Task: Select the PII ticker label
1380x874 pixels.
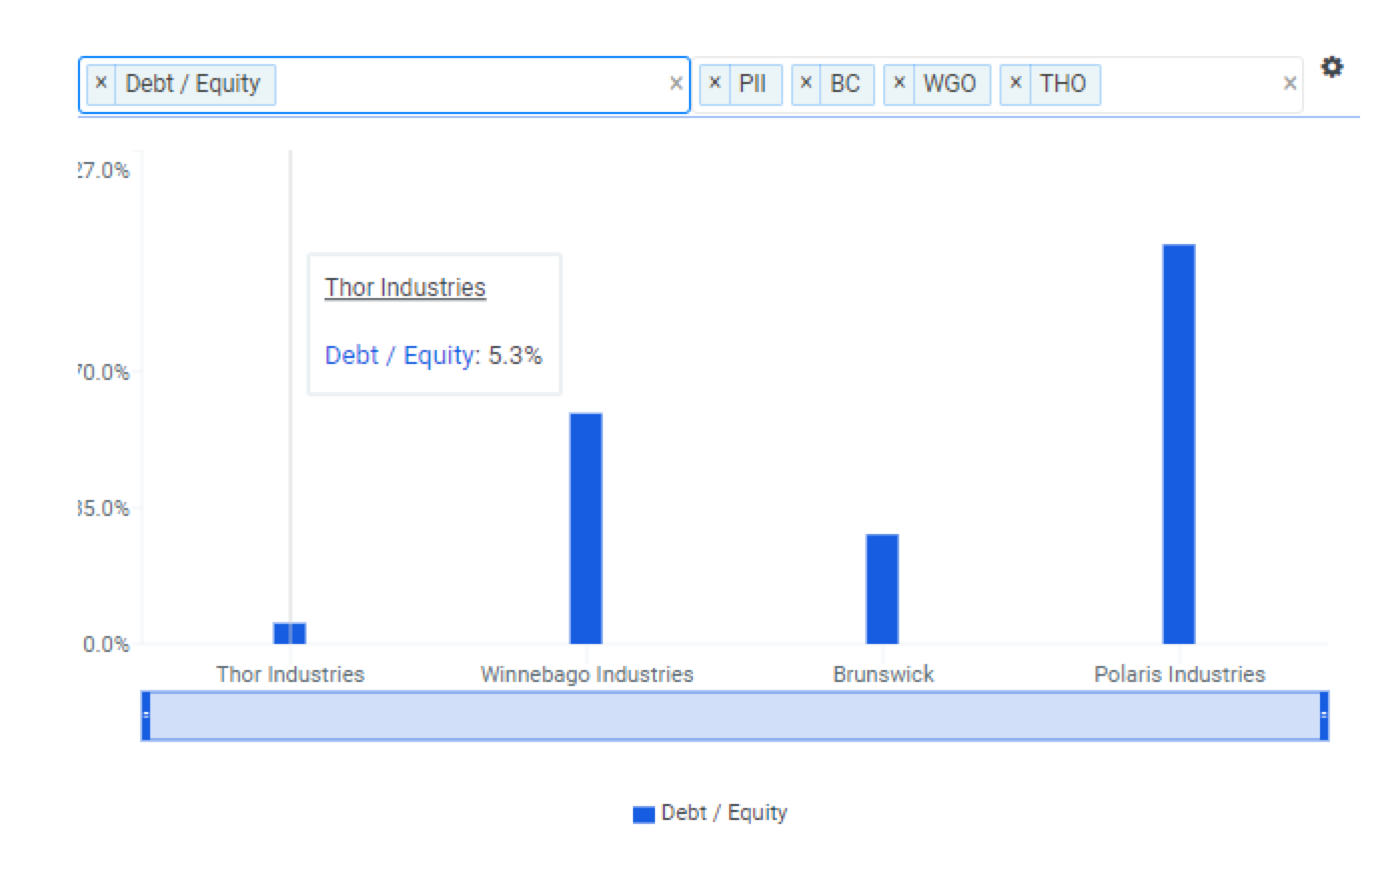Action: tap(753, 84)
